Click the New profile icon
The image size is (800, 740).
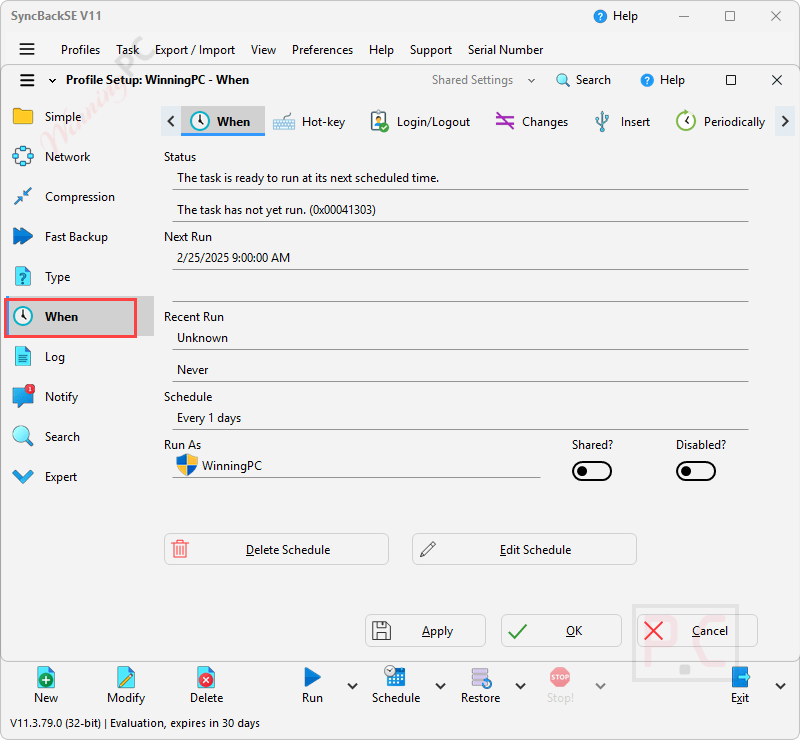(45, 678)
